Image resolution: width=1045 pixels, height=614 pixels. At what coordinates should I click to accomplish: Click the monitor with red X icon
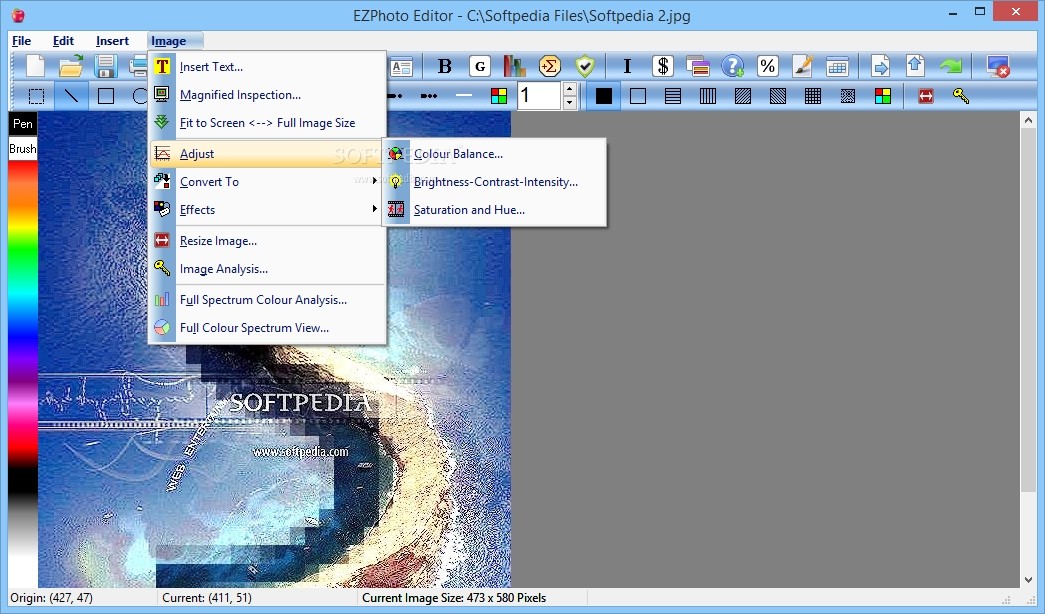(998, 66)
